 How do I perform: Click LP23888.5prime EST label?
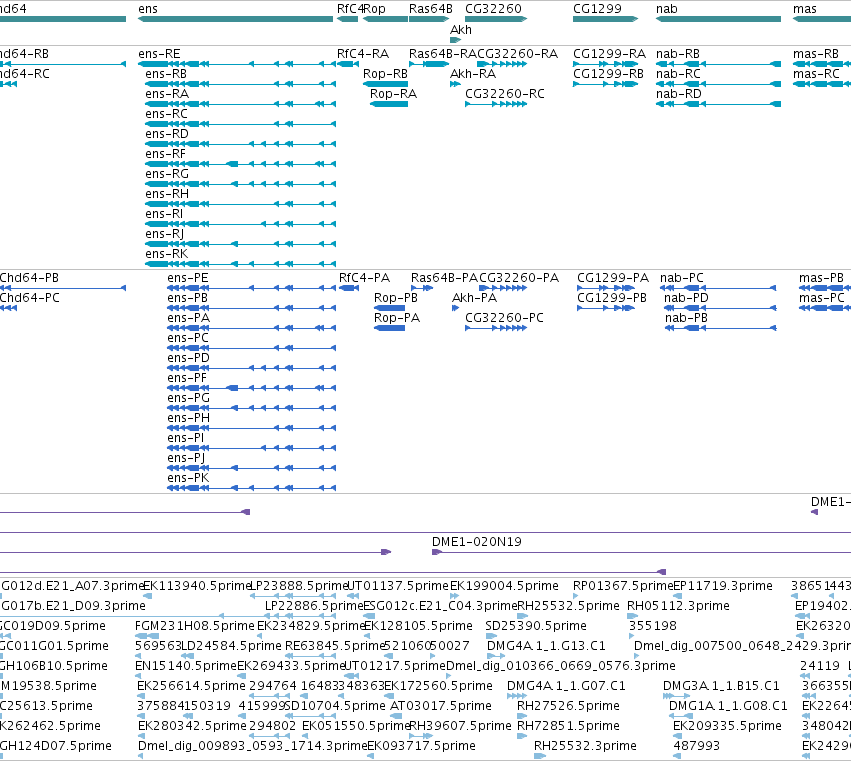(x=299, y=586)
